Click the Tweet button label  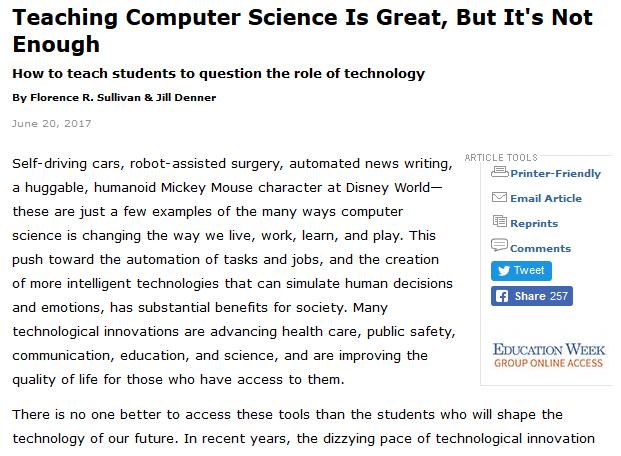pyautogui.click(x=529, y=270)
